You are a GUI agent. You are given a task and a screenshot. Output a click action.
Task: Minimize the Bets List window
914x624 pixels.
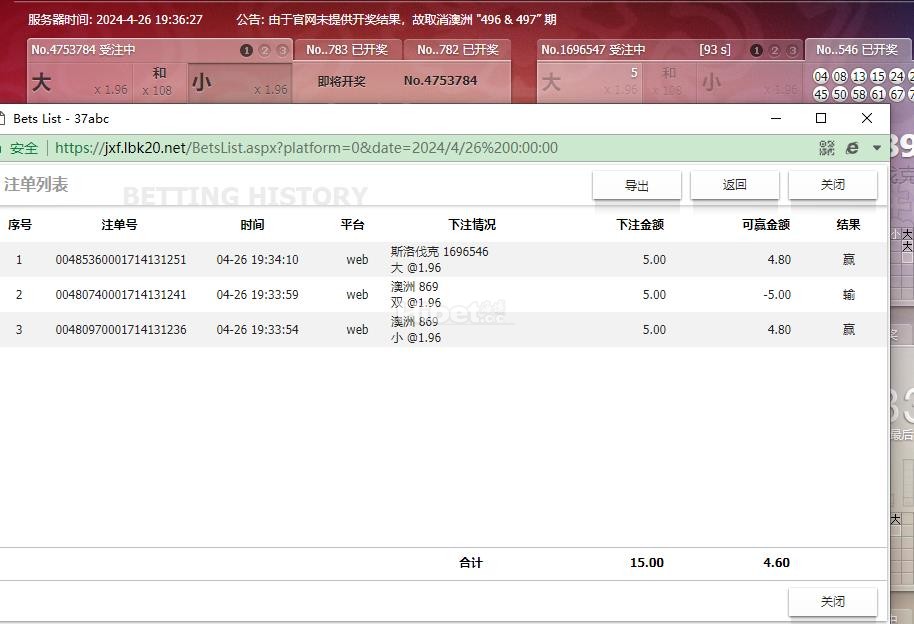pyautogui.click(x=776, y=118)
